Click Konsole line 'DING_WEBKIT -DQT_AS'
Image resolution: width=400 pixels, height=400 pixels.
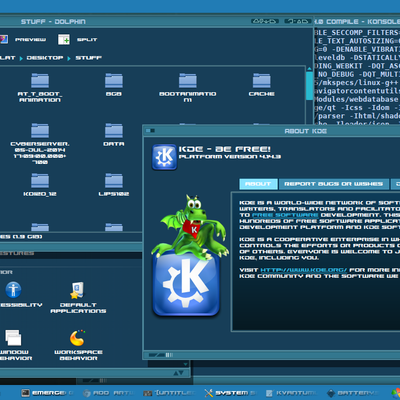[357, 66]
